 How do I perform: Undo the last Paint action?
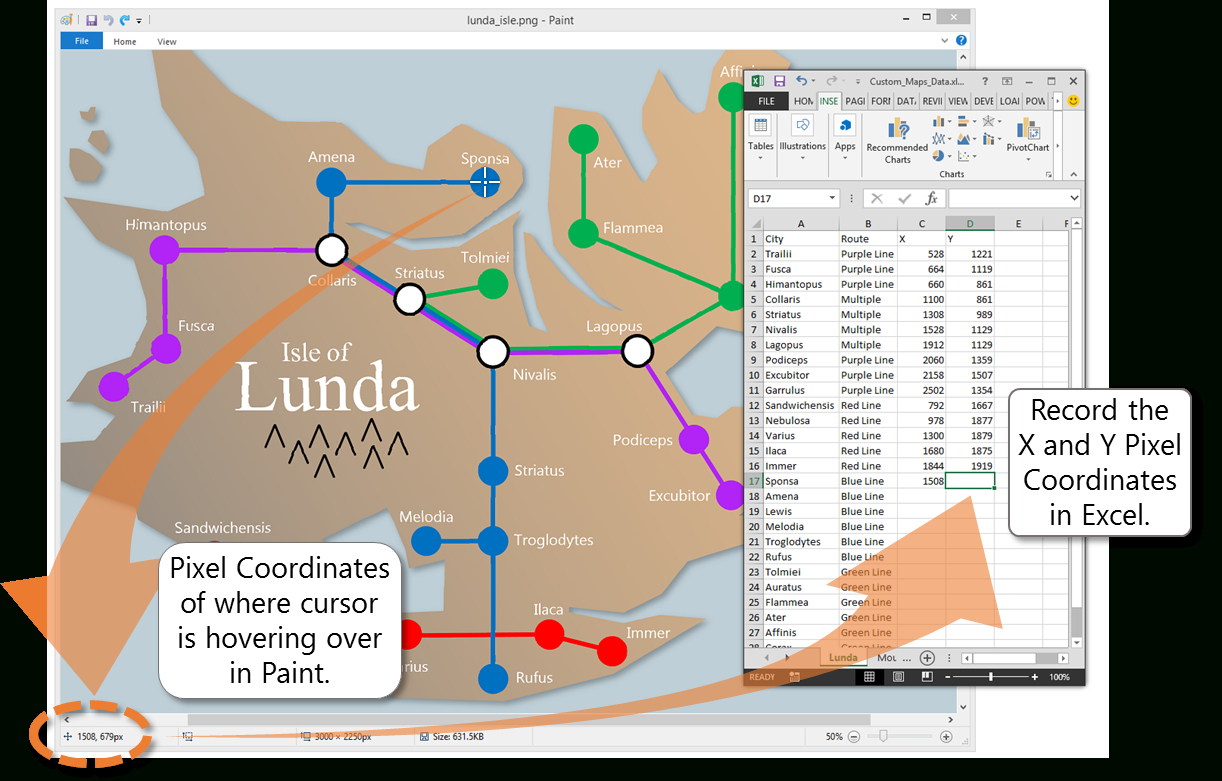point(109,20)
